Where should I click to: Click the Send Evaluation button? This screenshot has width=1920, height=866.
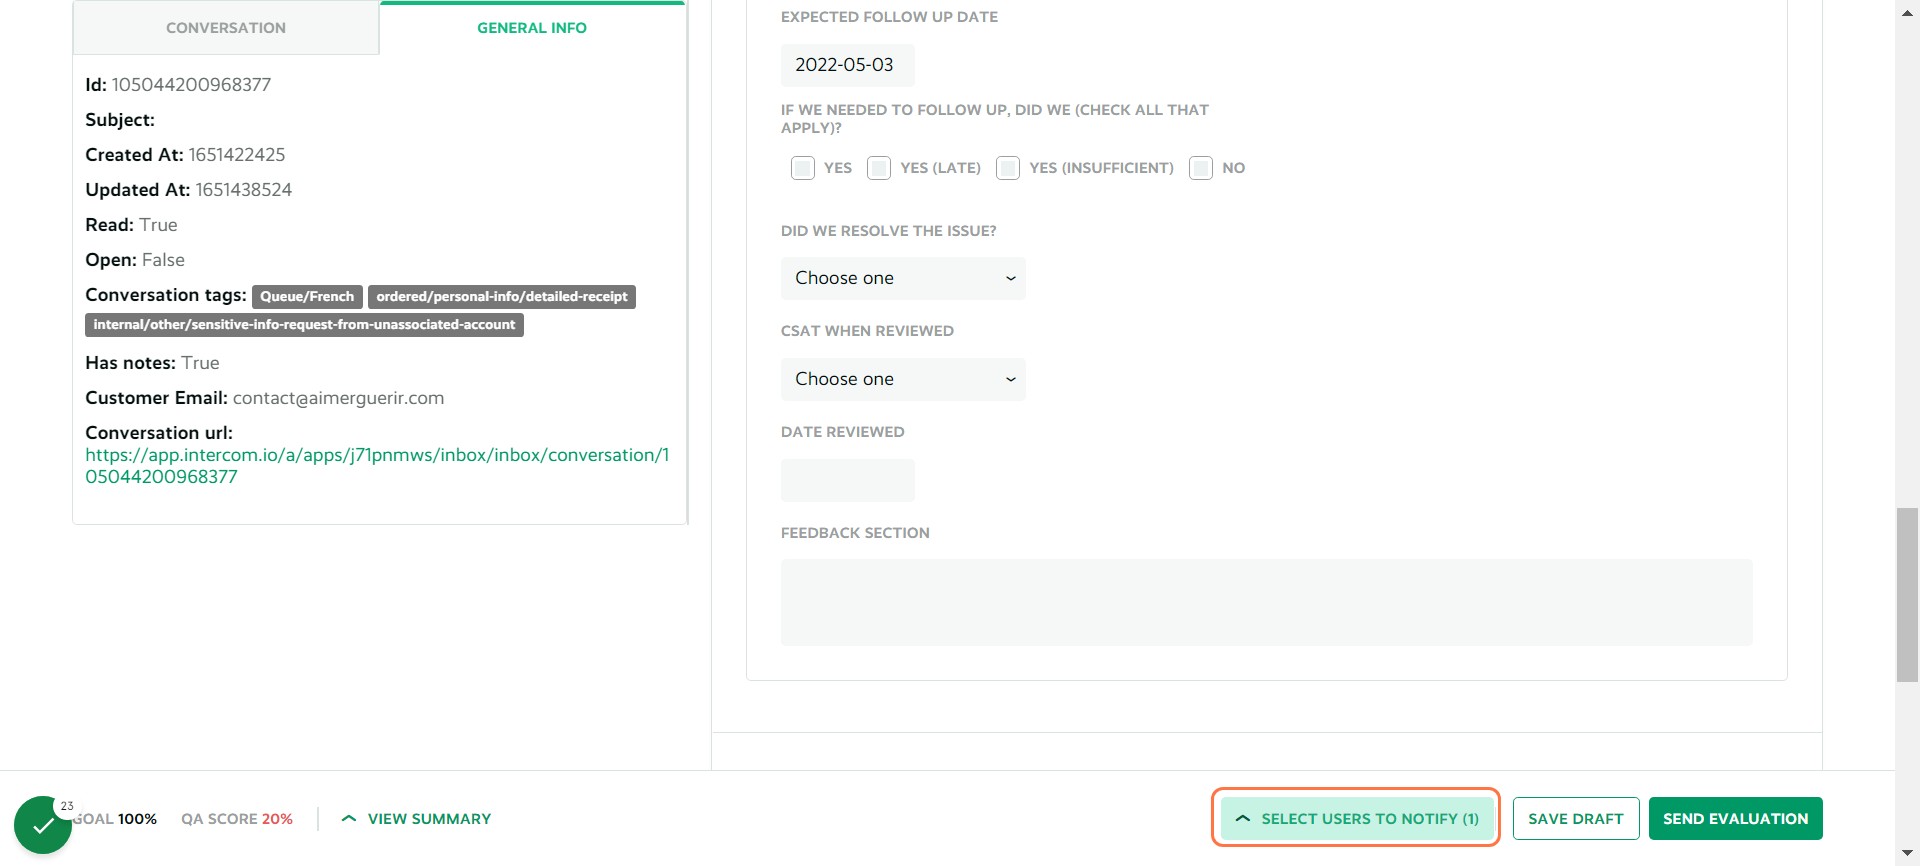(x=1736, y=818)
